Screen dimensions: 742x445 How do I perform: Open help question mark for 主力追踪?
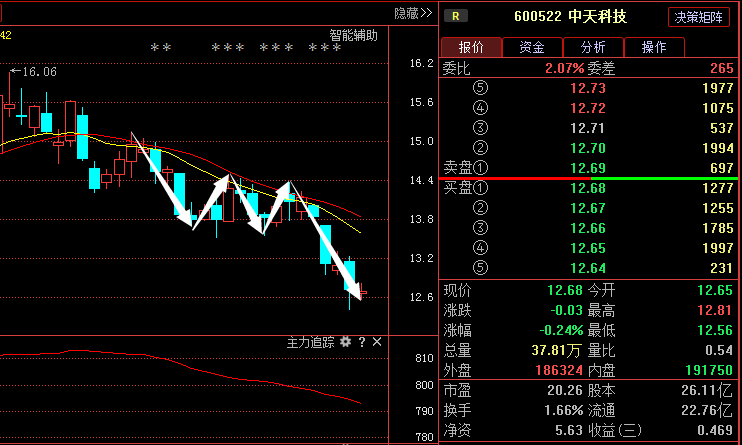[362, 342]
